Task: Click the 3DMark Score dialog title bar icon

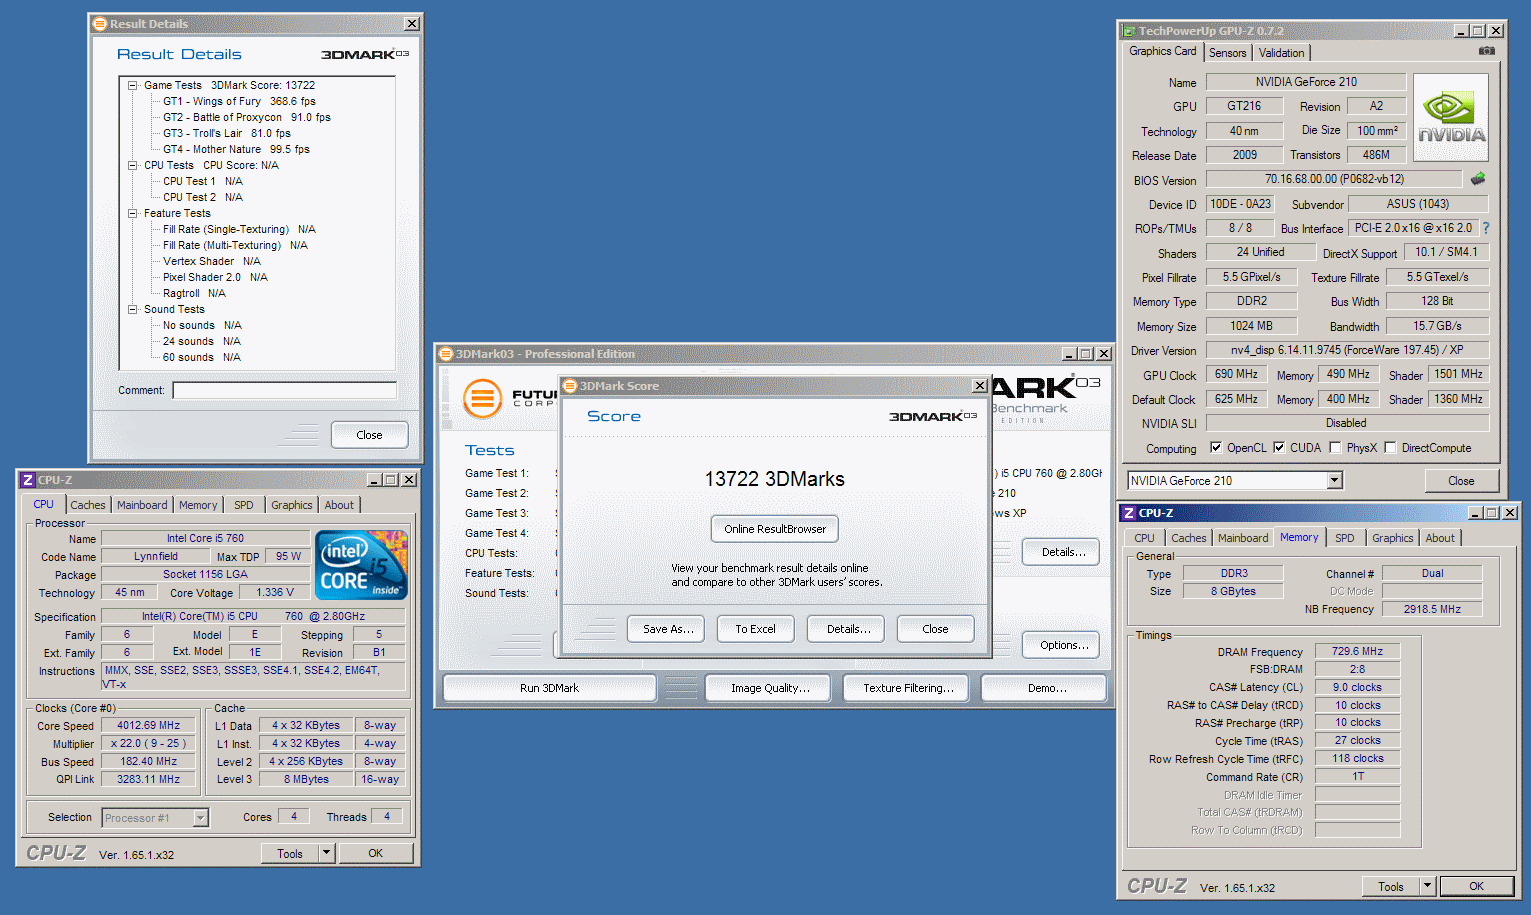Action: click(570, 386)
